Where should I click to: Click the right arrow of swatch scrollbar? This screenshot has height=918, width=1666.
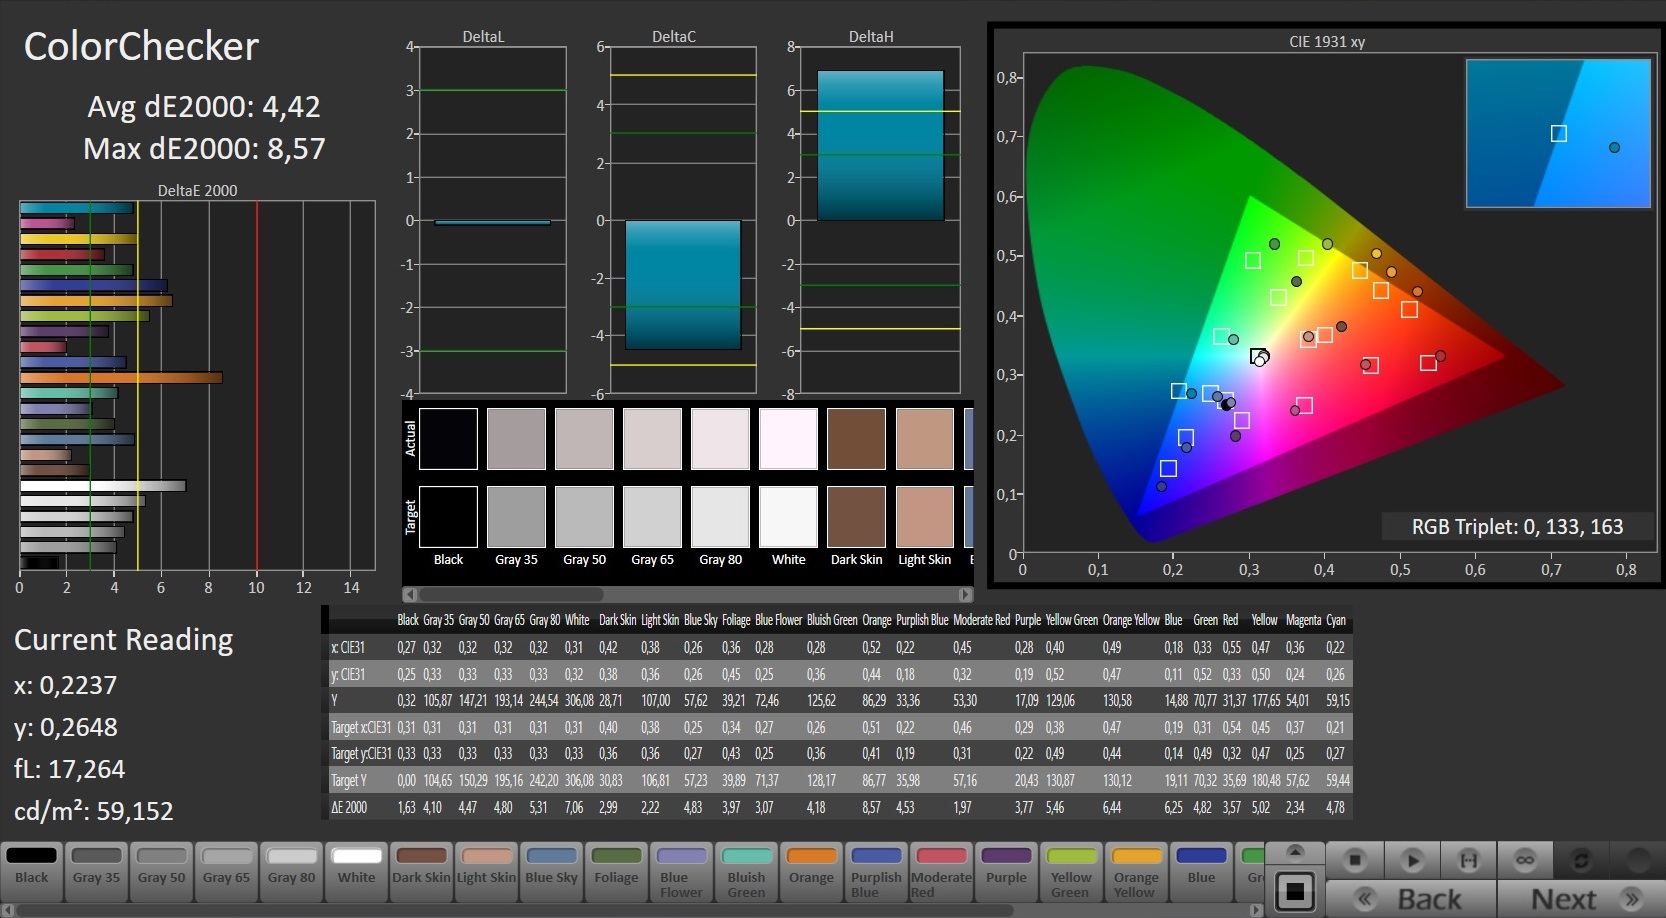tap(965, 594)
